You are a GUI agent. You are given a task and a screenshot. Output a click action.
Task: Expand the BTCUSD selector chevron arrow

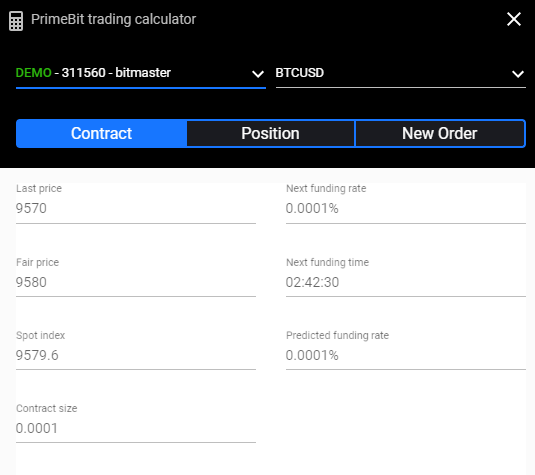[x=518, y=74]
